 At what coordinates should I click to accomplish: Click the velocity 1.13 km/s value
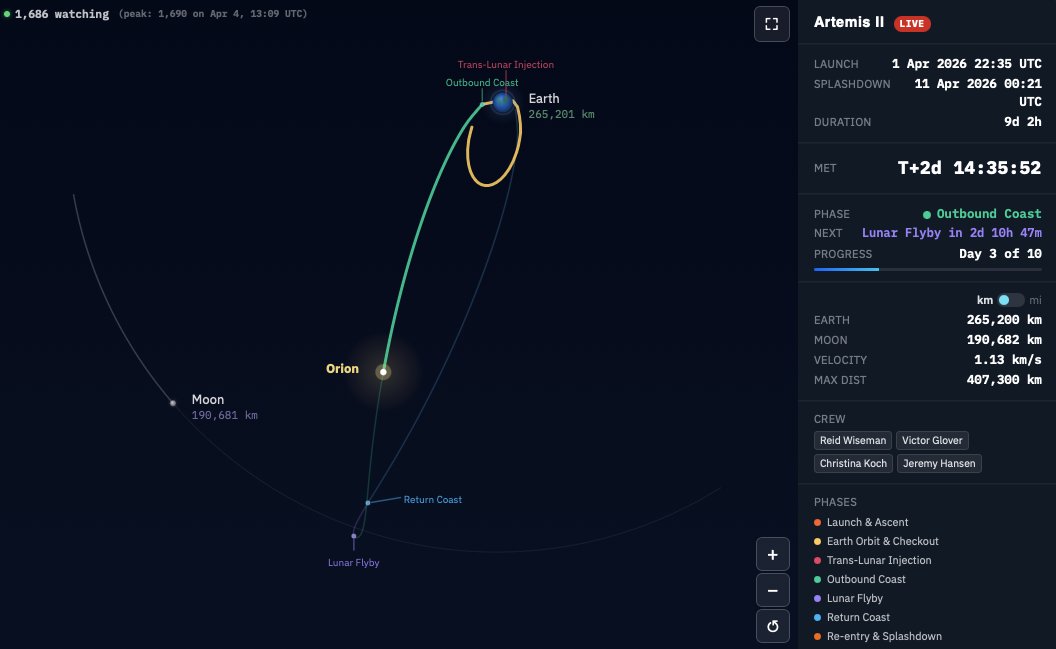[1008, 360]
